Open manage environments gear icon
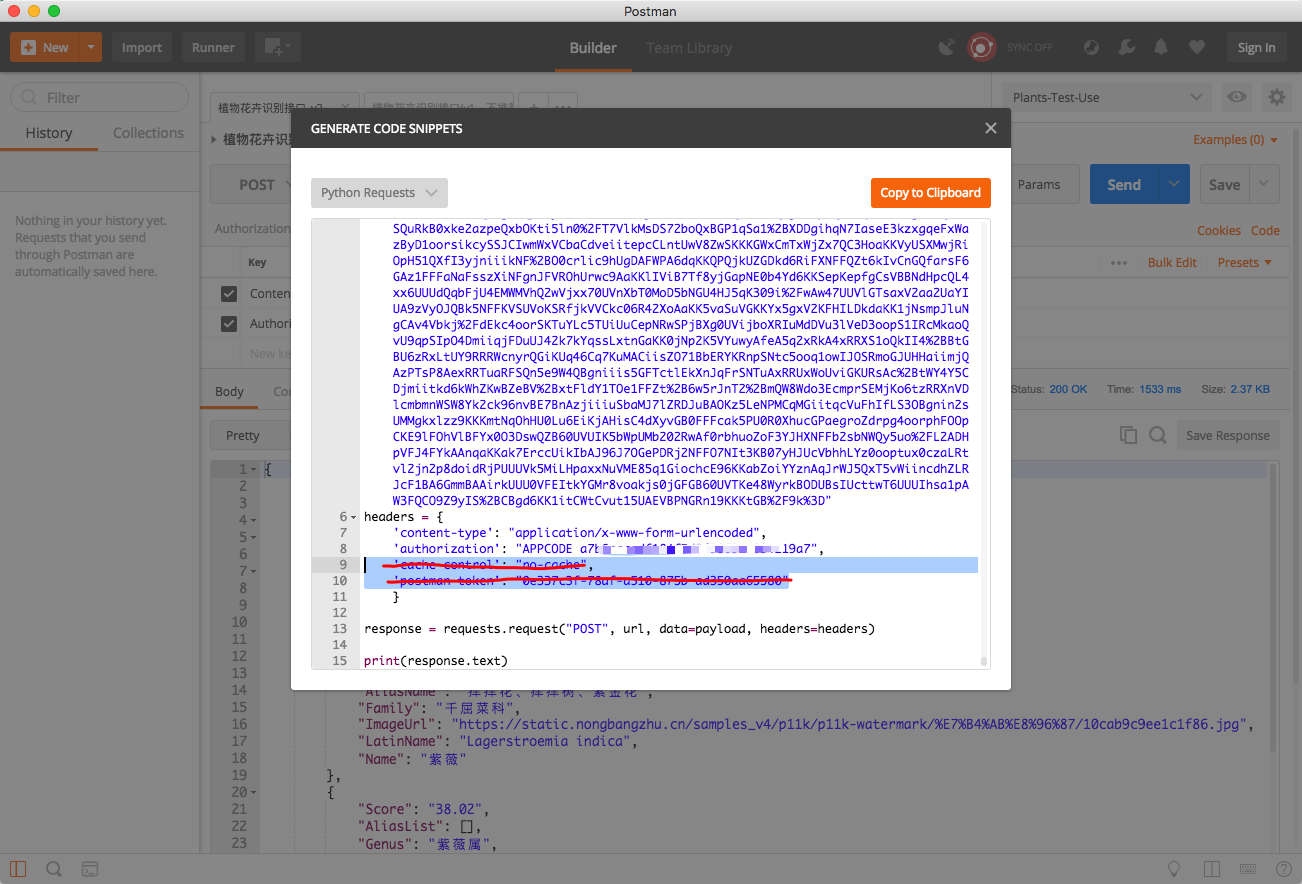1302x884 pixels. 1276,97
